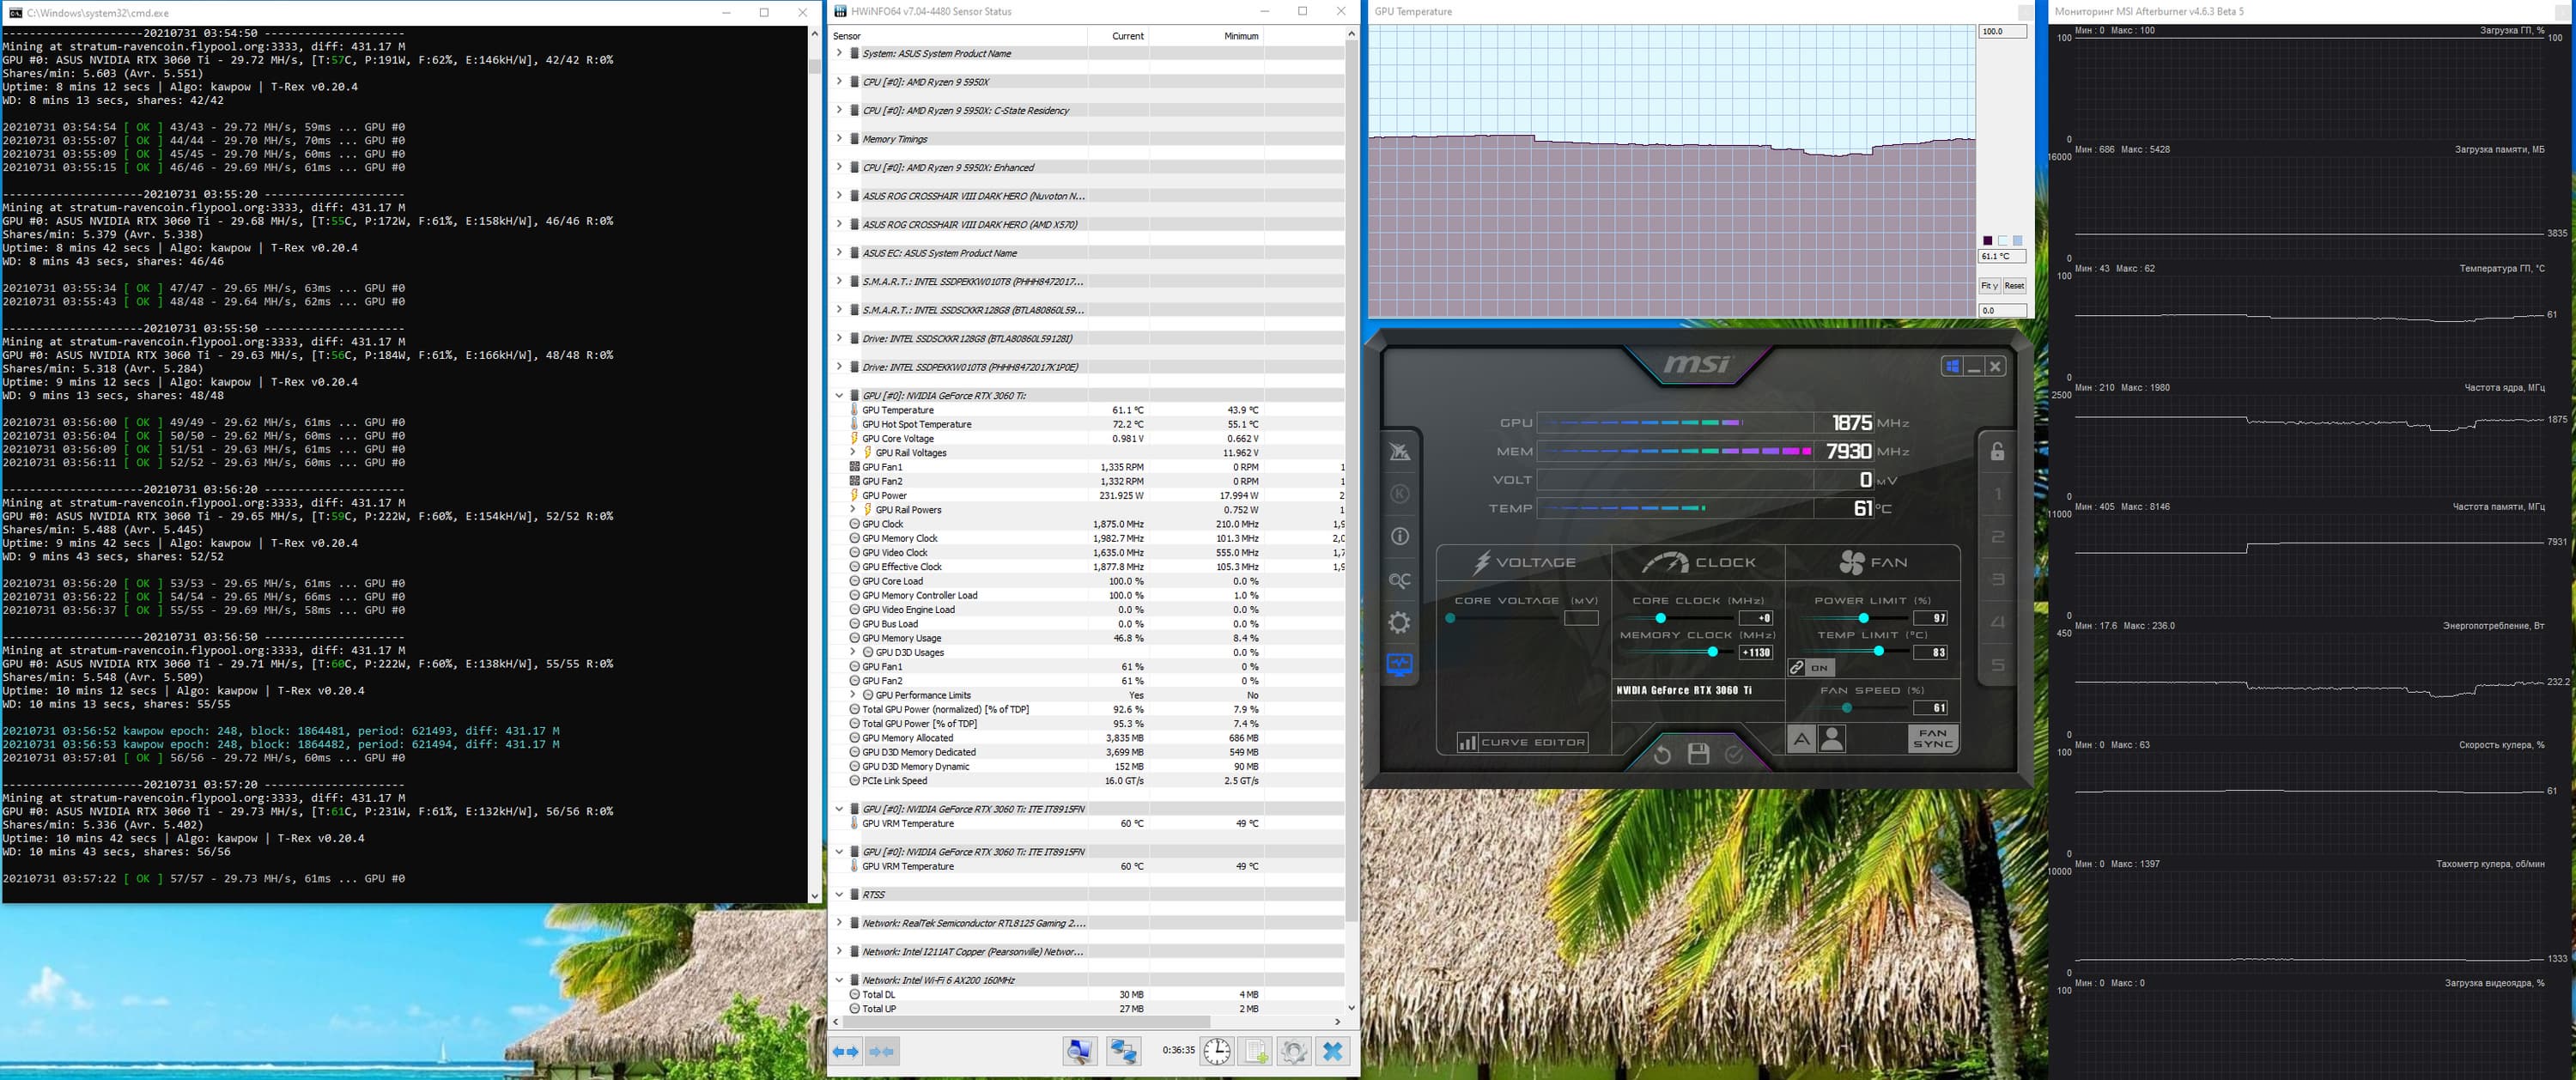The height and width of the screenshot is (1080, 2576).
Task: Click the Memory Clock slider handle
Action: (1712, 652)
